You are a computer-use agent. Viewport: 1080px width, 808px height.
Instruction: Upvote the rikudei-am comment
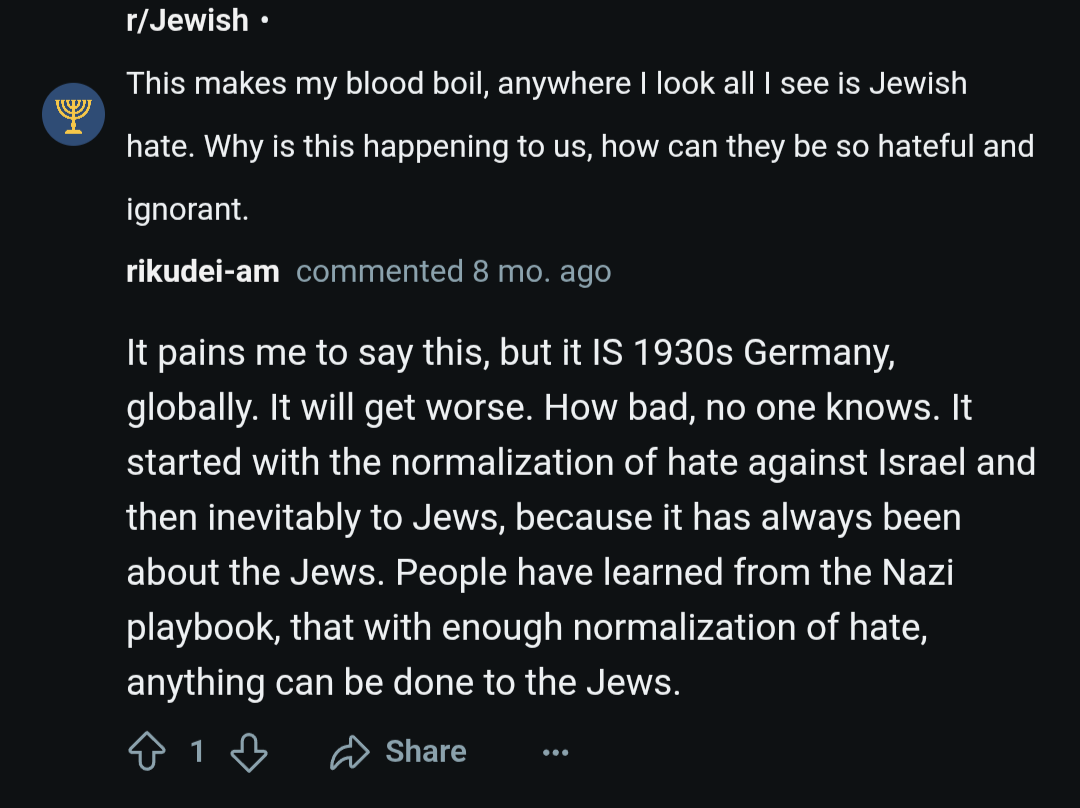pyautogui.click(x=147, y=751)
